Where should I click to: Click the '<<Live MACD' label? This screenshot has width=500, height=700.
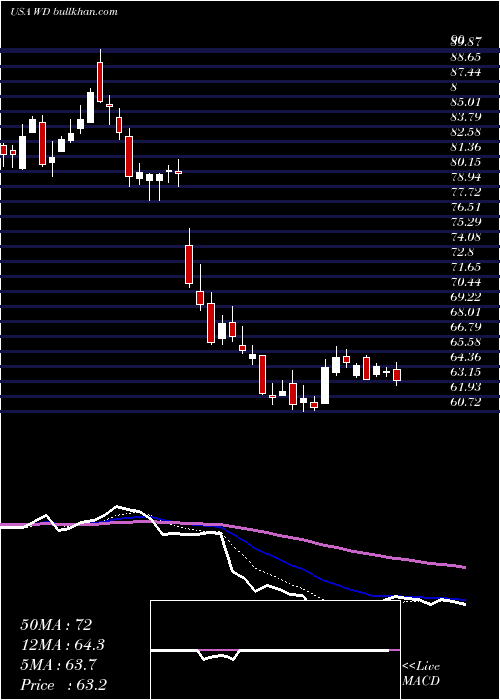point(421,674)
